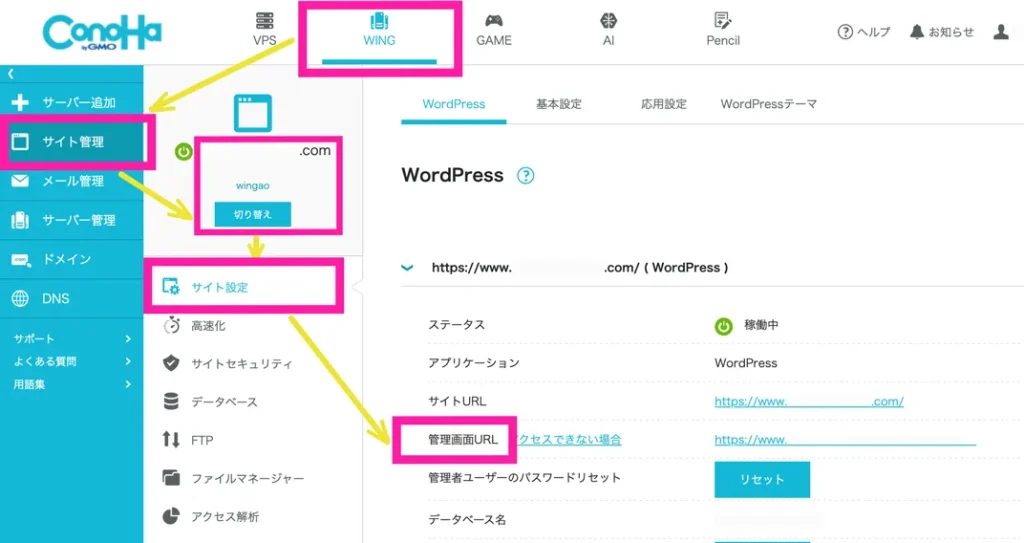Screen dimensions: 1024x543
Task: Open the サイトURL link
Action: click(808, 401)
